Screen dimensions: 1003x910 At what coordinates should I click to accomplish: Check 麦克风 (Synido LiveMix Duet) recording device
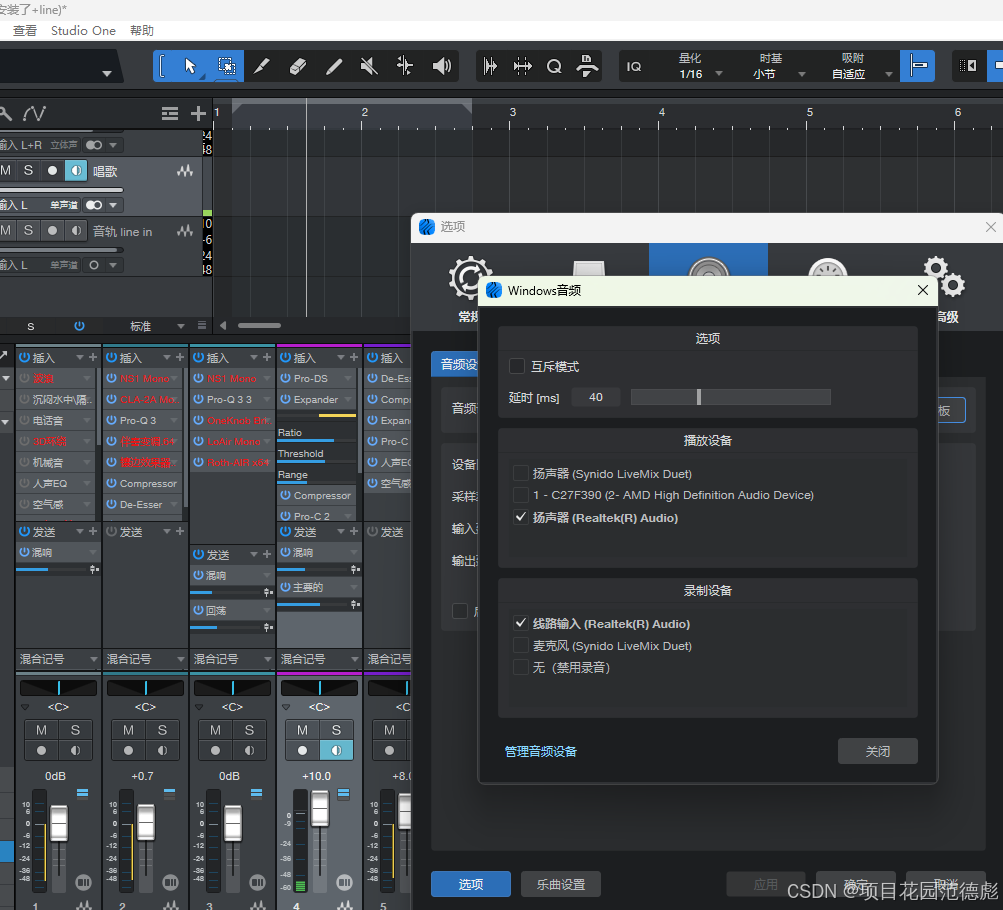521,646
